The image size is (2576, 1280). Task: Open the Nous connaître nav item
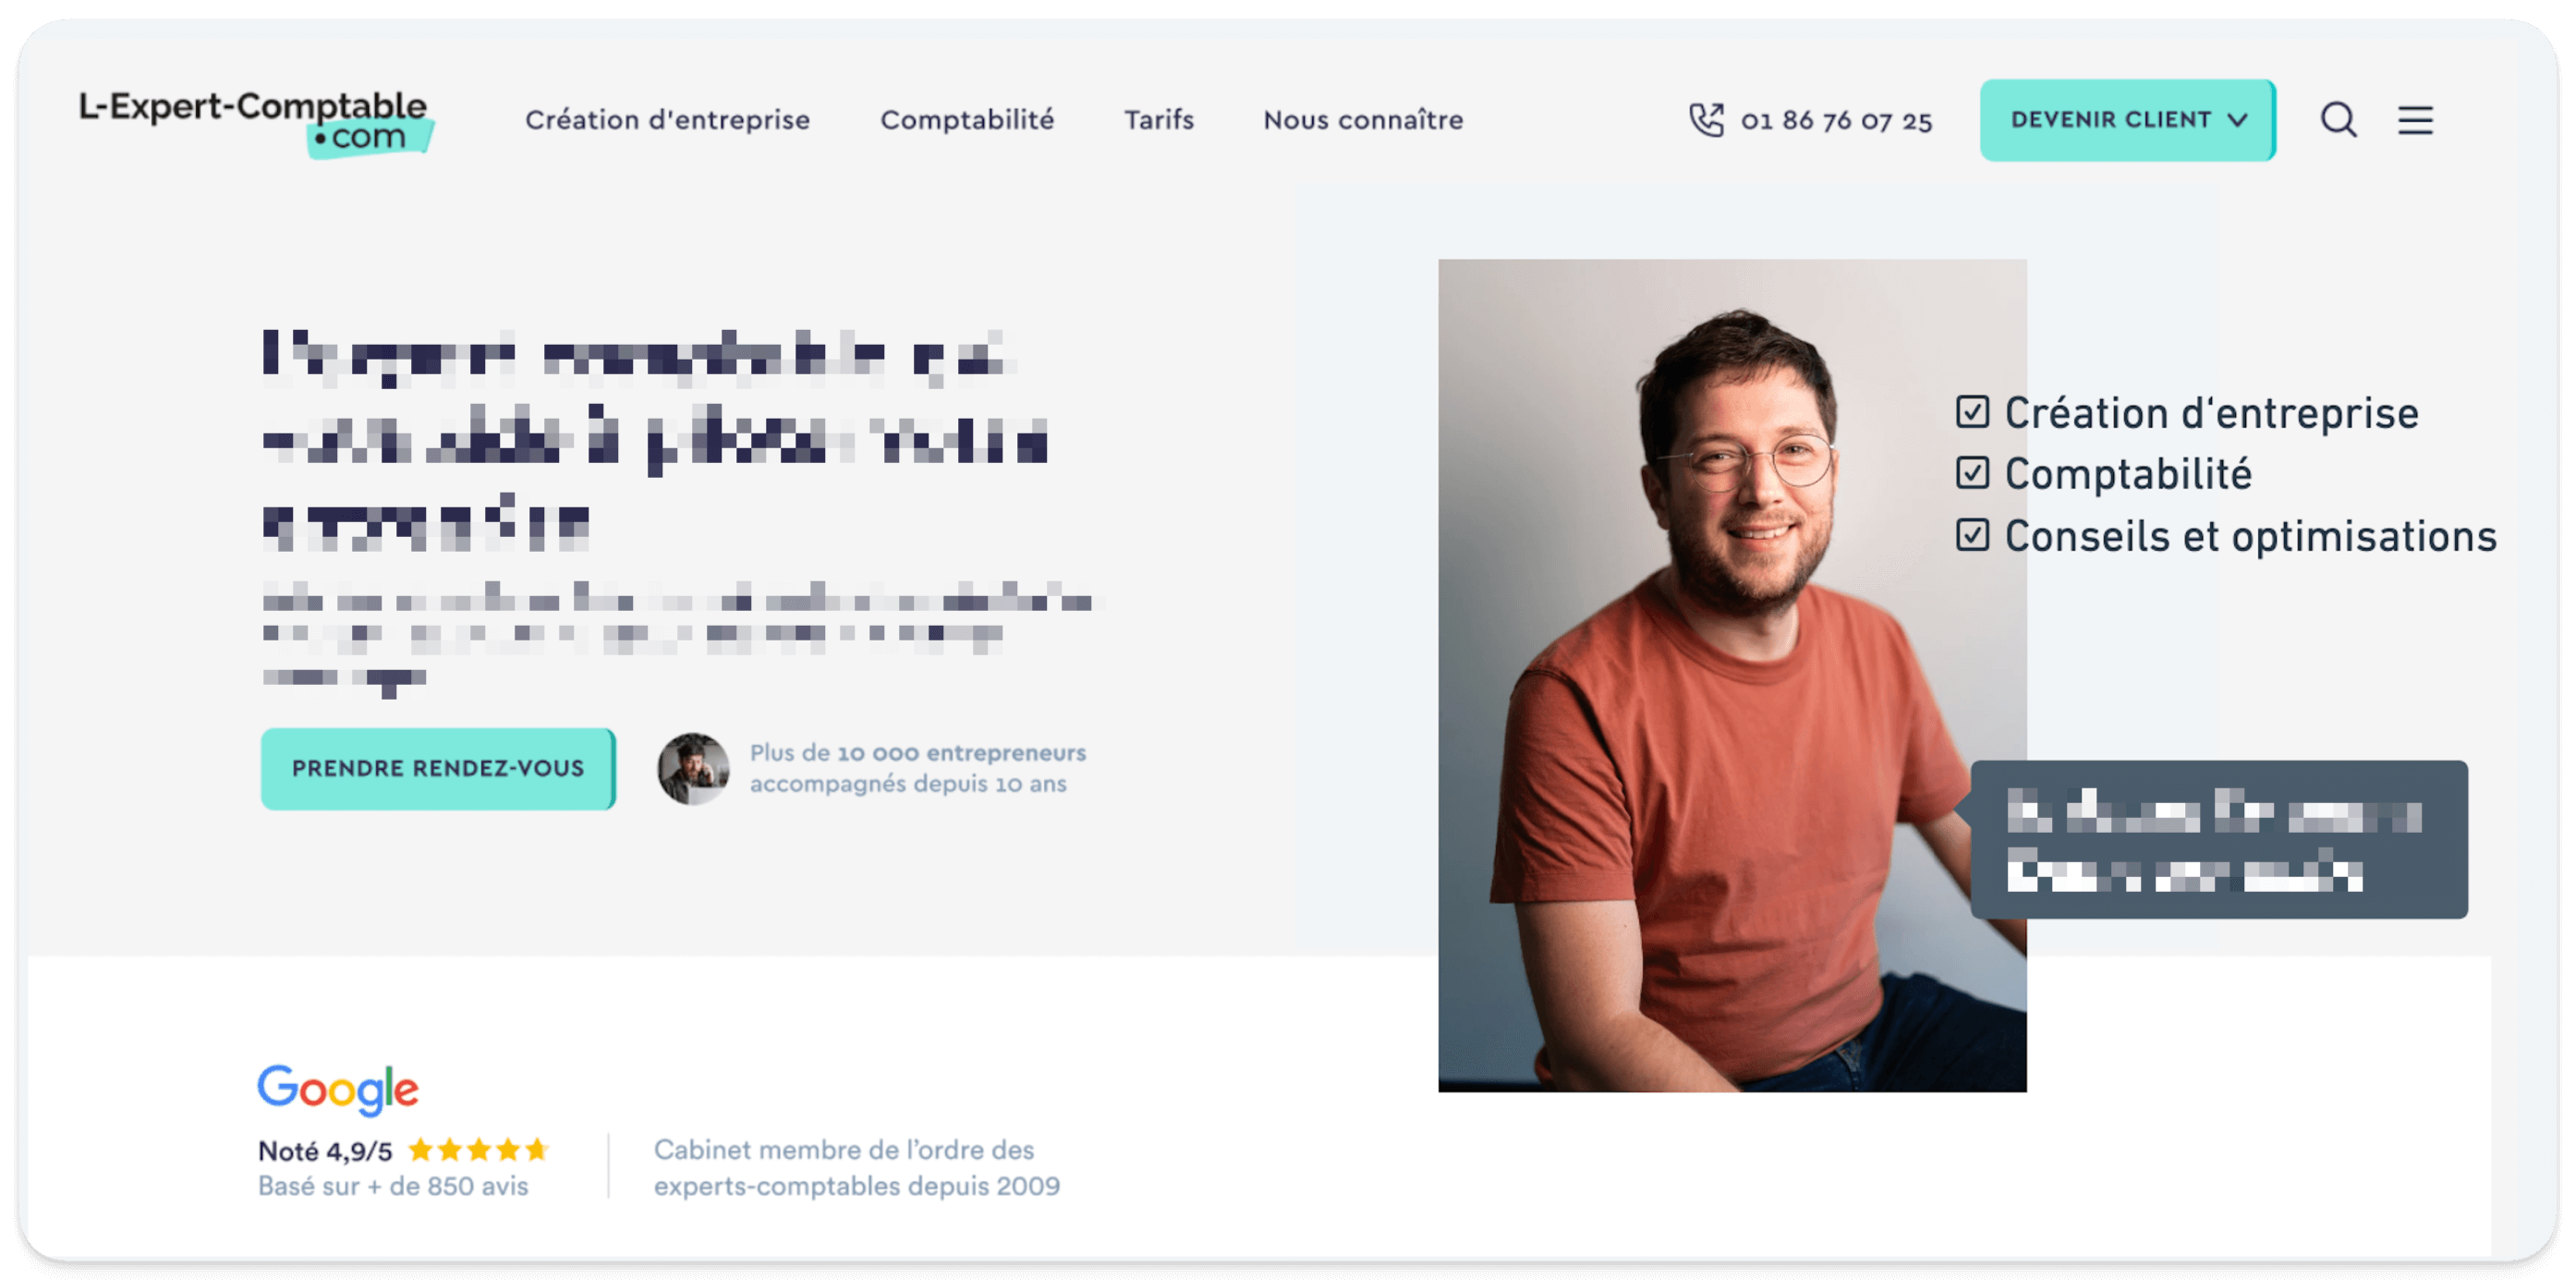pyautogui.click(x=1362, y=120)
